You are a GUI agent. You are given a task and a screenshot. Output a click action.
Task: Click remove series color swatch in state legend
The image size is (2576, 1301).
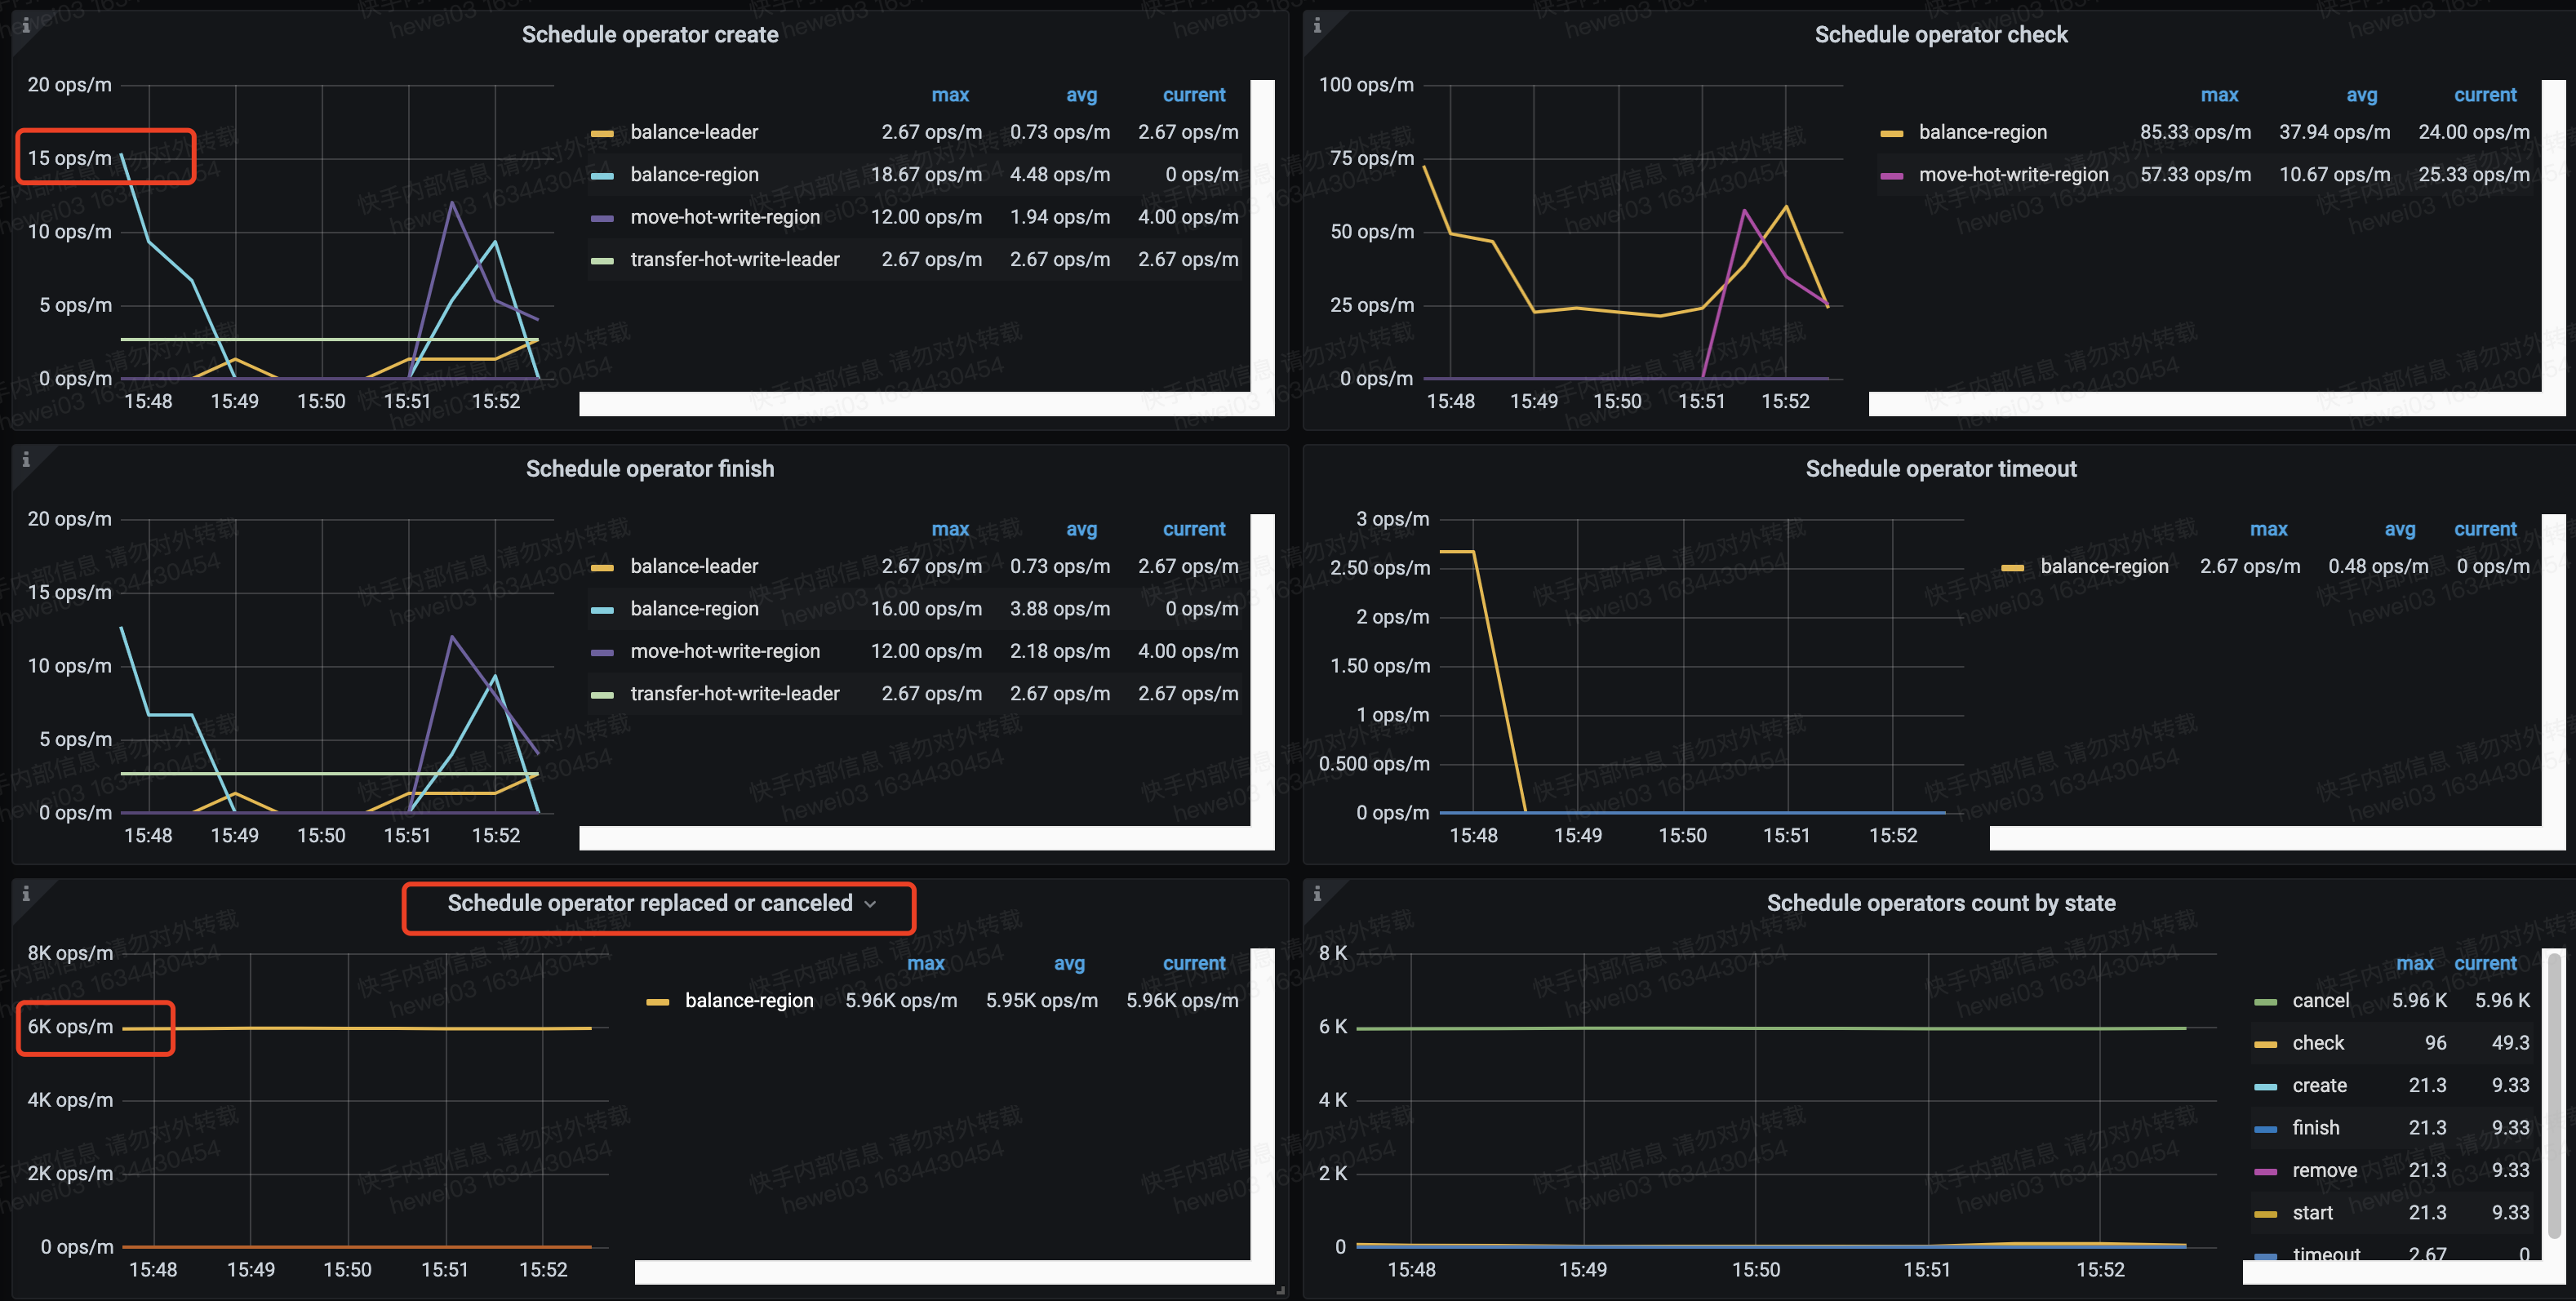coord(2265,1172)
